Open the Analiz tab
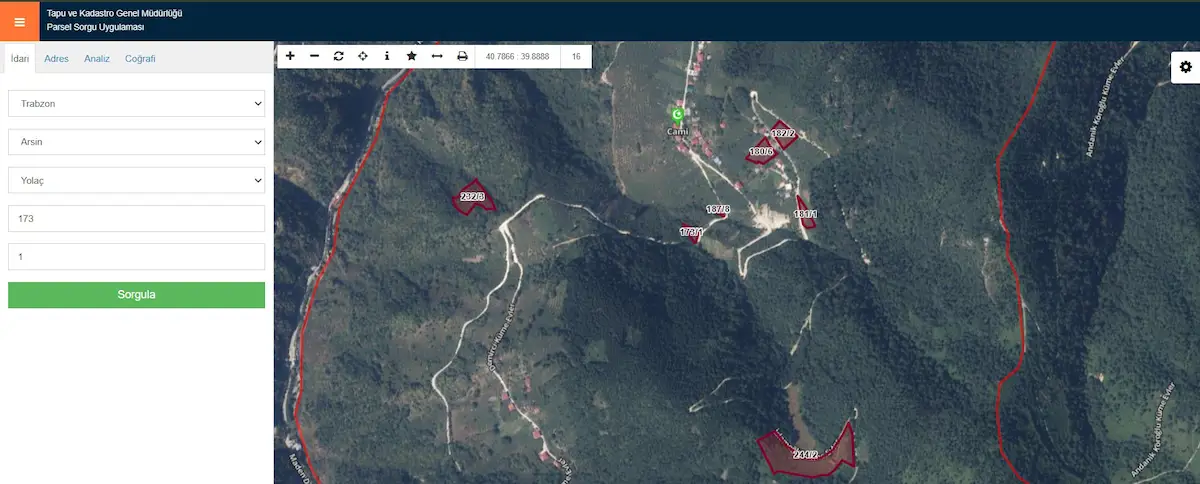Image resolution: width=1200 pixels, height=484 pixels. point(97,58)
